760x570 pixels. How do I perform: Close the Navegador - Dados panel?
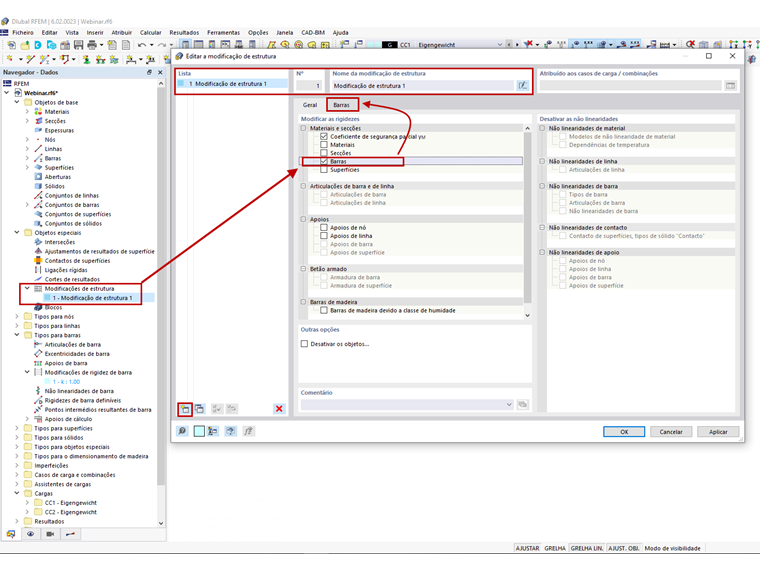[x=160, y=72]
